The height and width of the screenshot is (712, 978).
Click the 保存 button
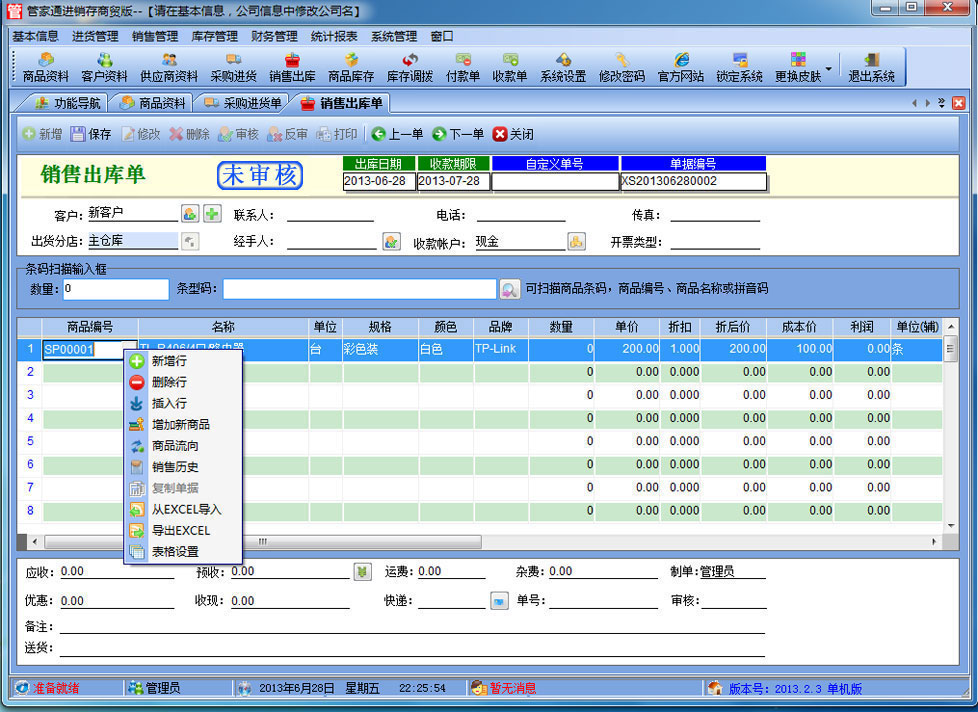tap(91, 134)
